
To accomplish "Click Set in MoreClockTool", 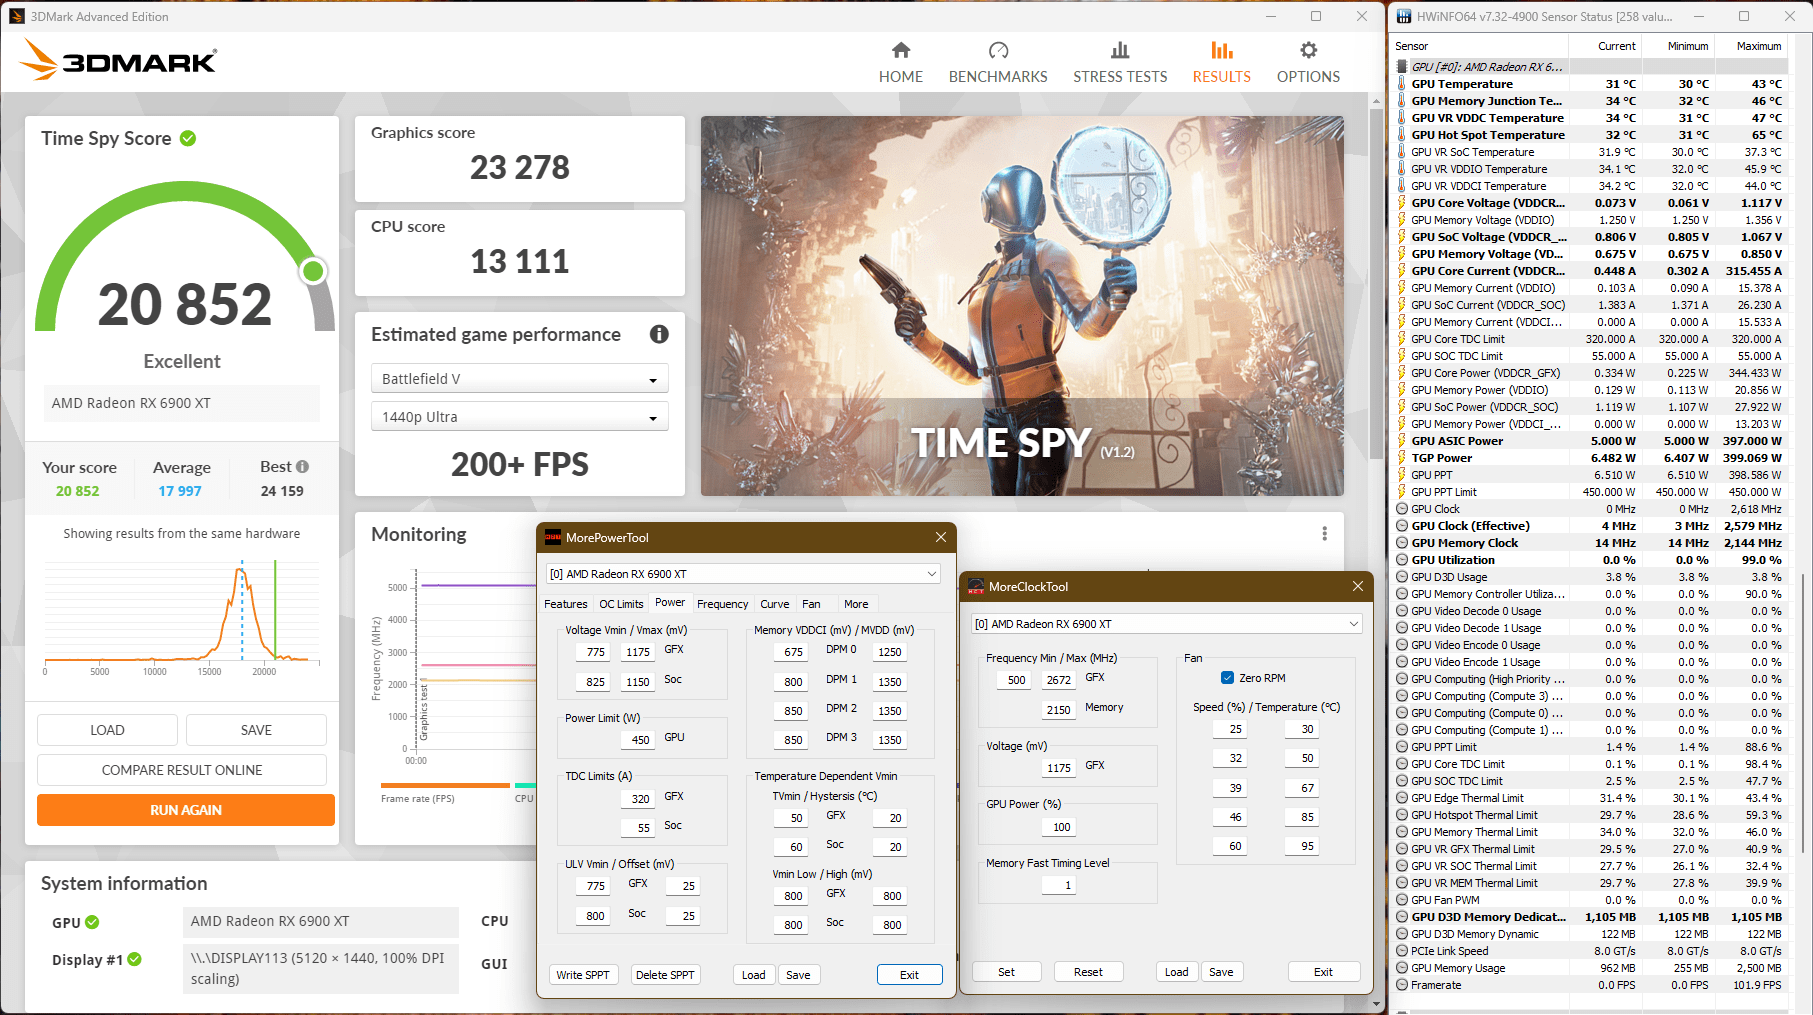I will tap(1006, 972).
